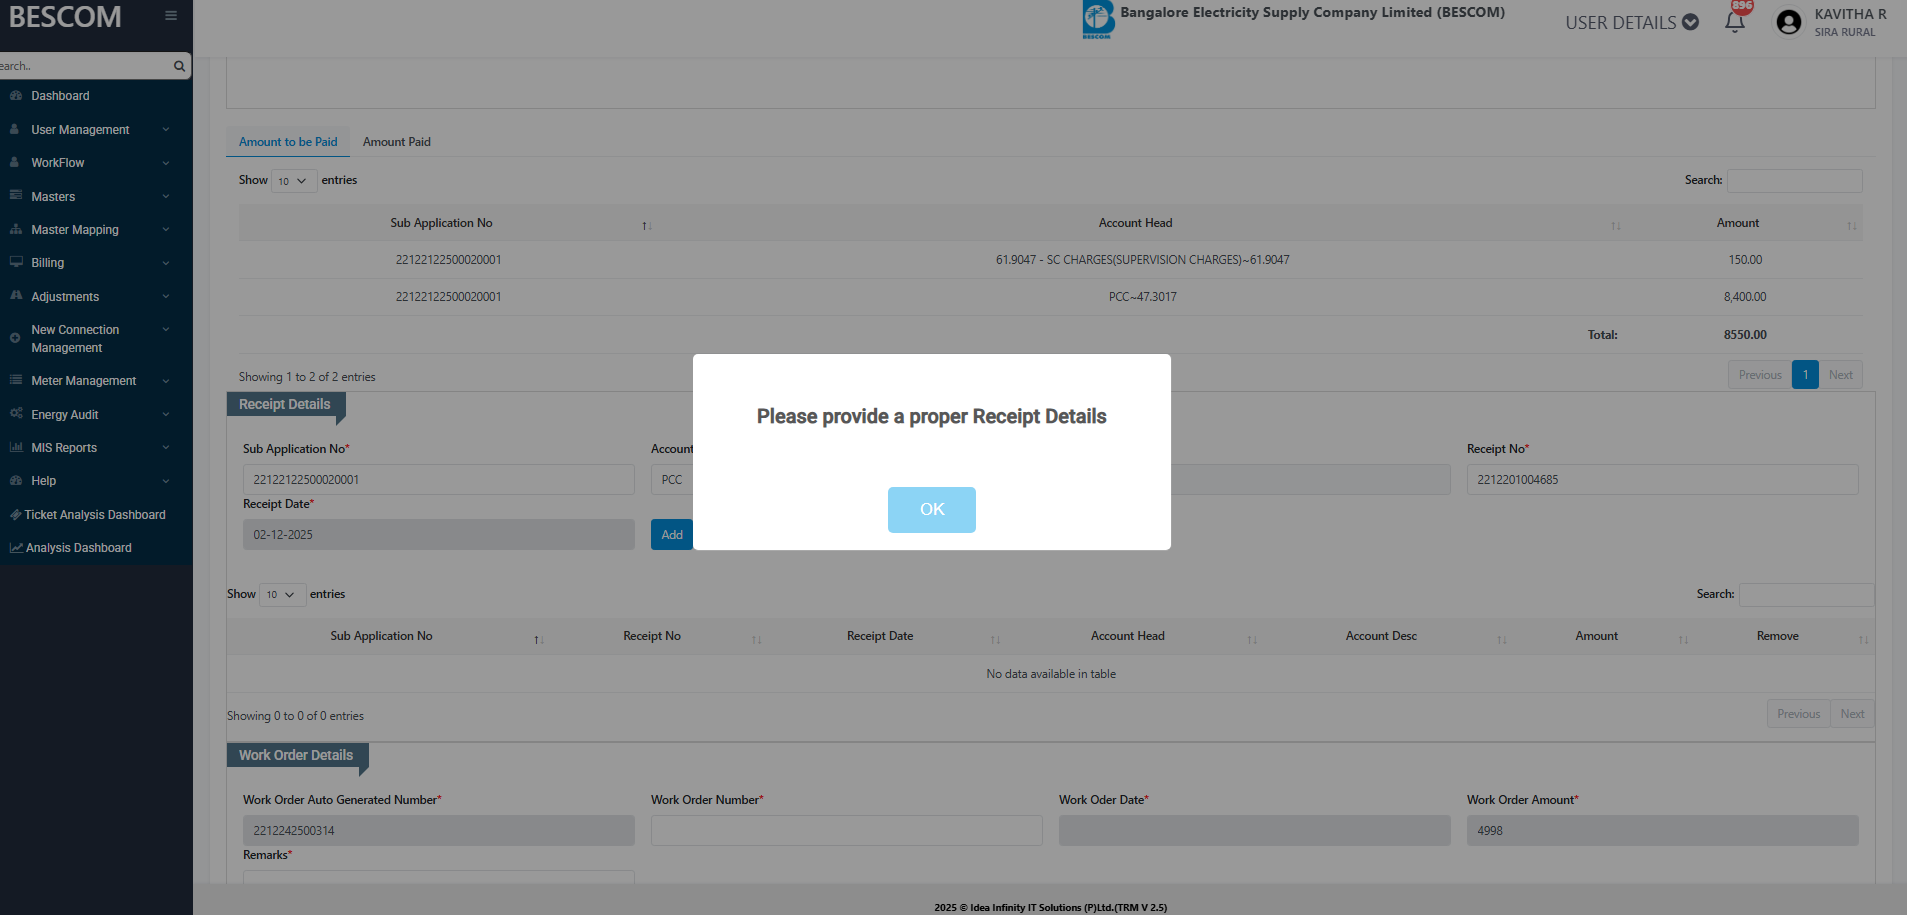
Task: Expand the Adjustments menu chevron
Action: click(166, 296)
